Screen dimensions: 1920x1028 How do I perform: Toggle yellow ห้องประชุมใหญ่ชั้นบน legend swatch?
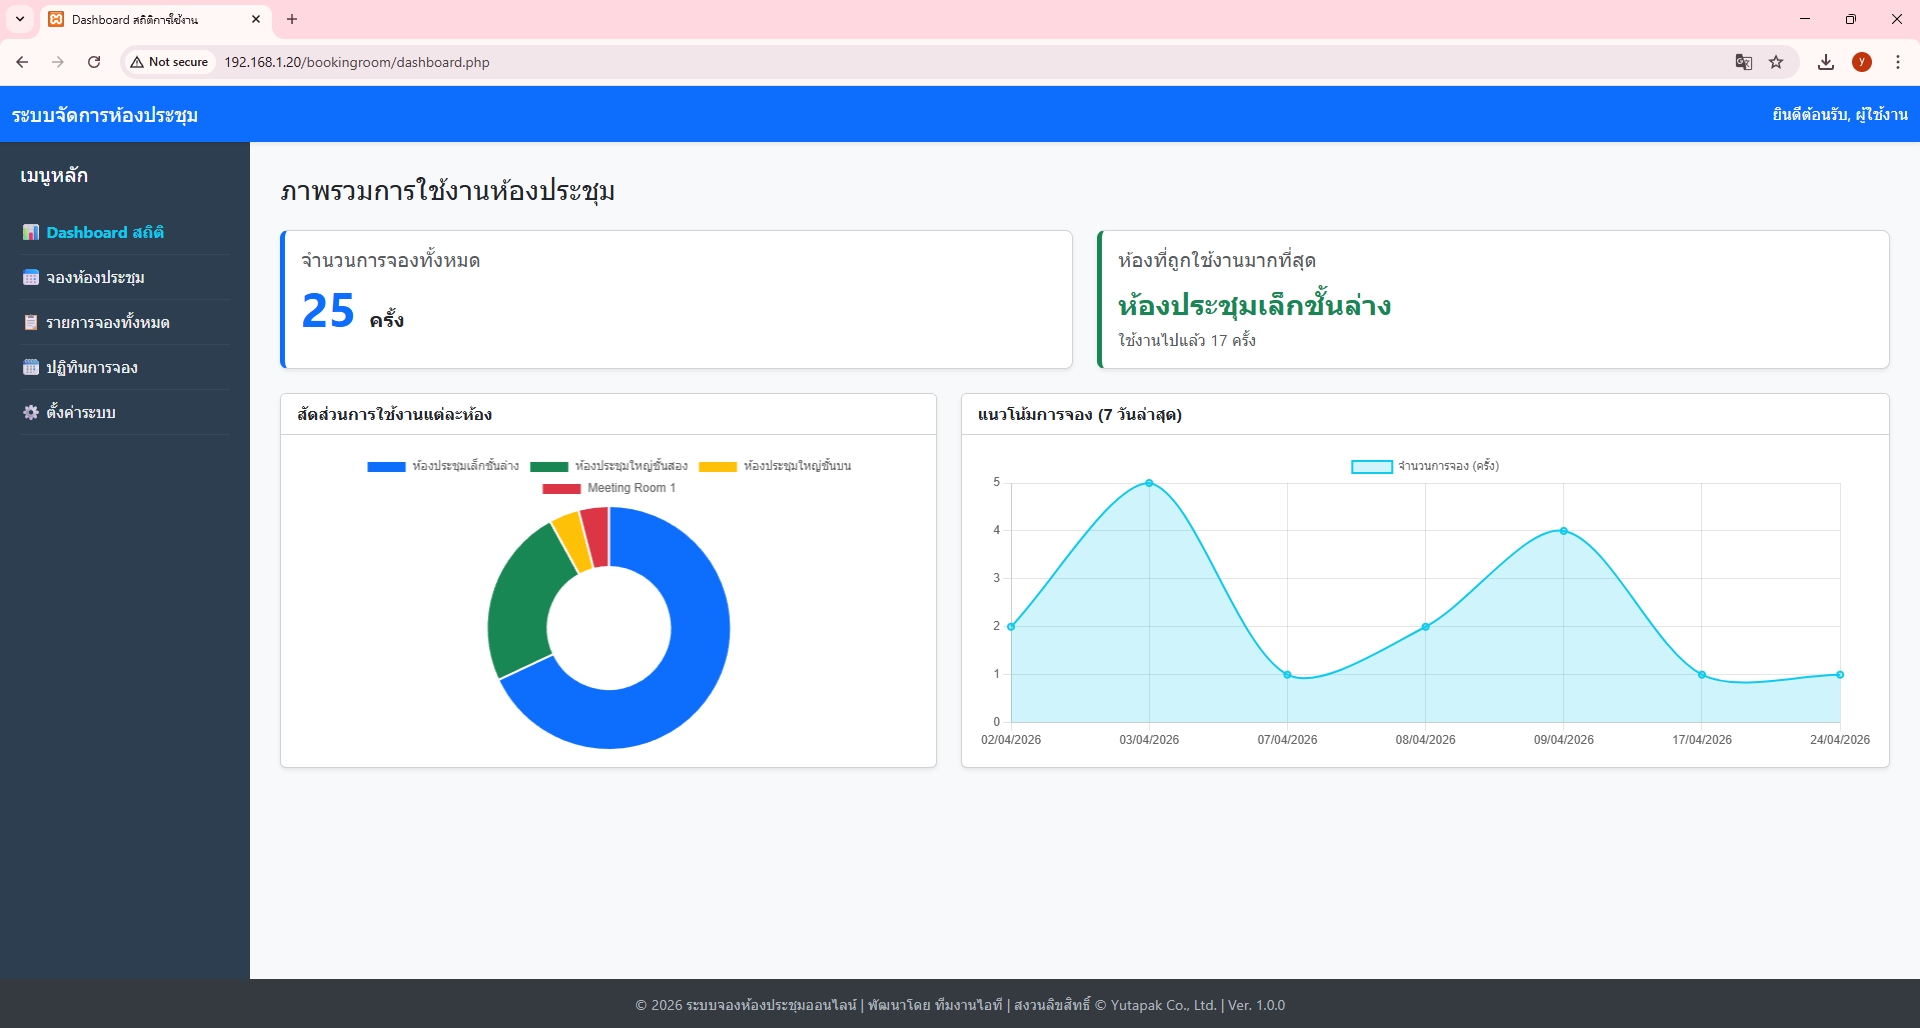click(x=717, y=466)
